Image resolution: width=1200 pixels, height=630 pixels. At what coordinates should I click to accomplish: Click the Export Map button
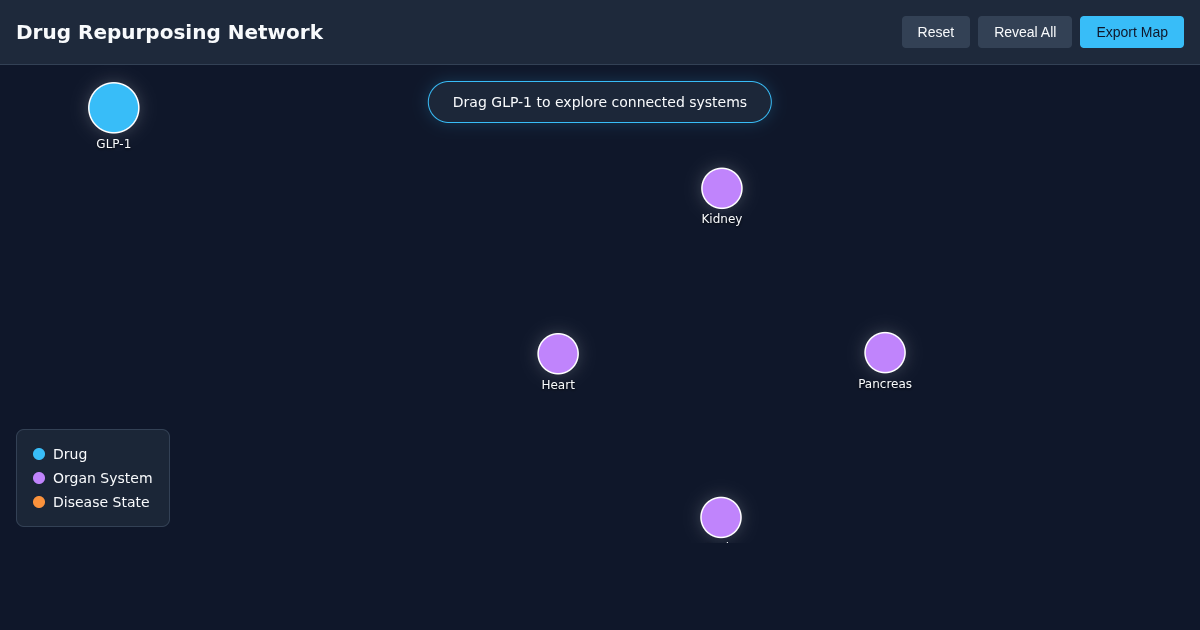click(x=1132, y=32)
